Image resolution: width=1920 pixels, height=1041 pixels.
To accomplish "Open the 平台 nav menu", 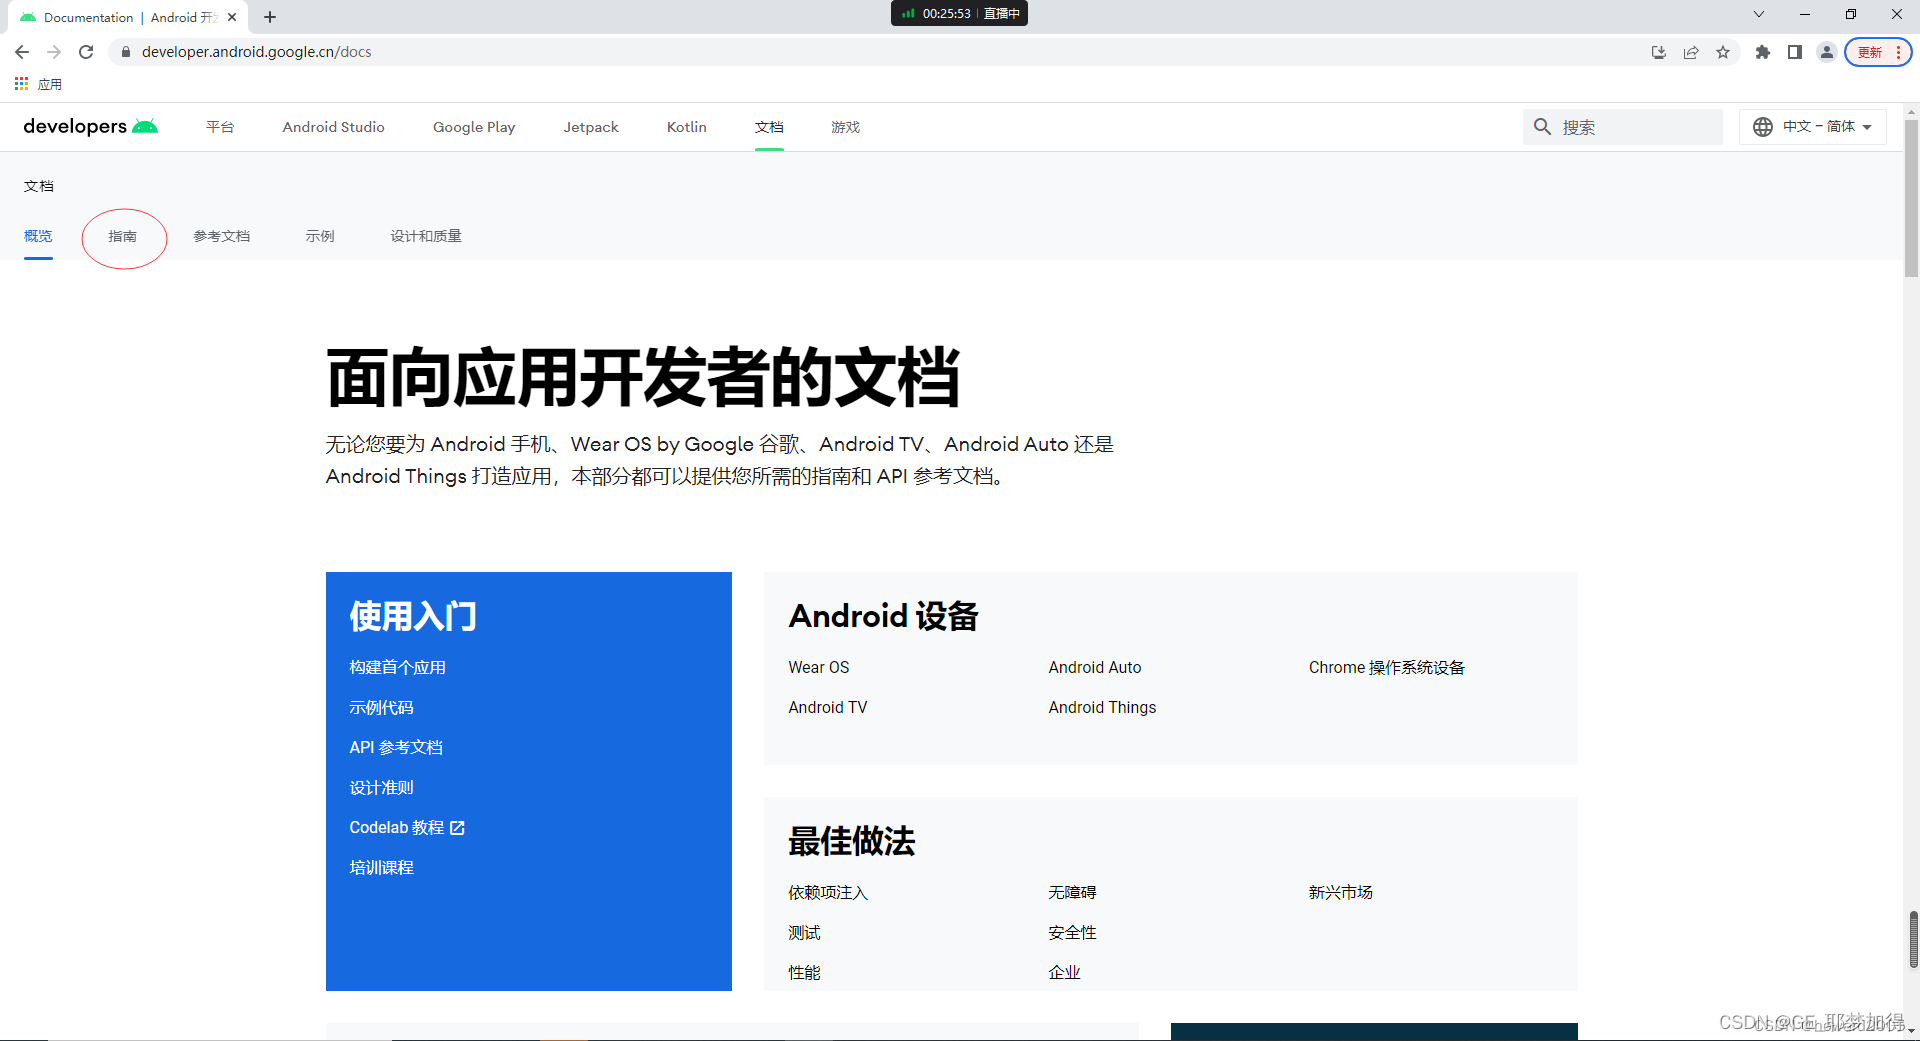I will pos(220,127).
